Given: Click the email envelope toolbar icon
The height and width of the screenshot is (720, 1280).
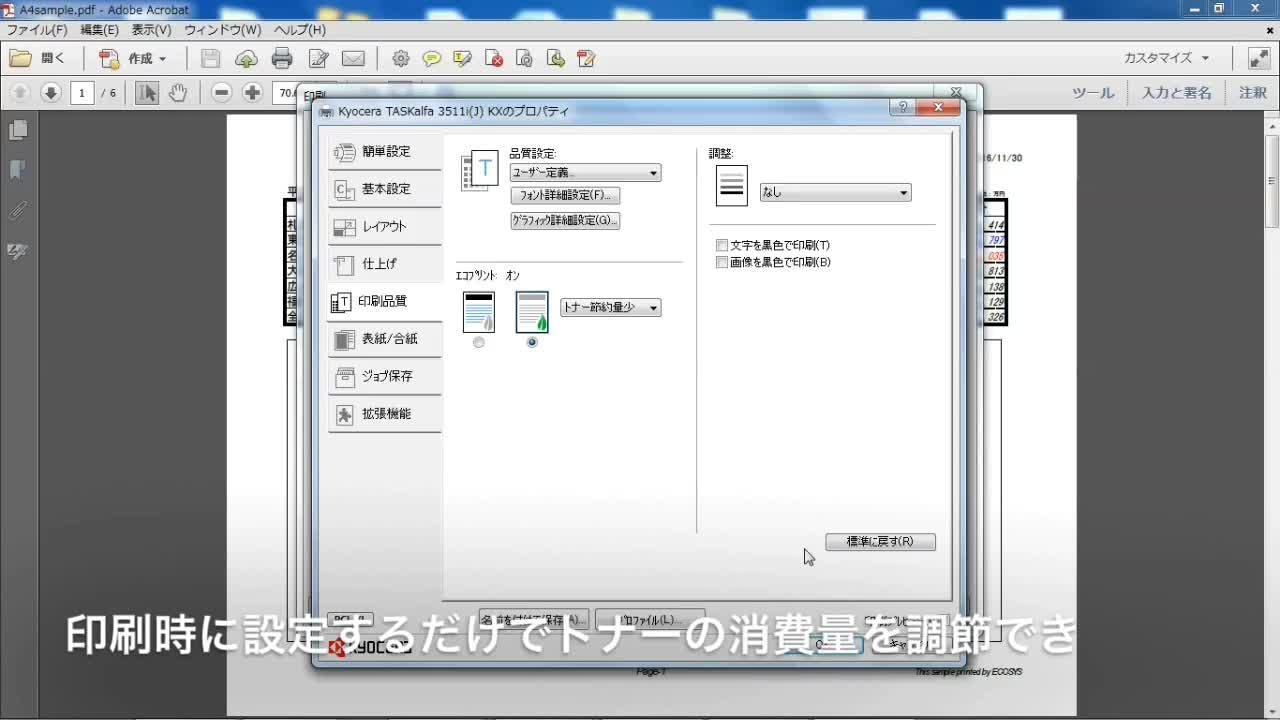Looking at the screenshot, I should point(353,59).
